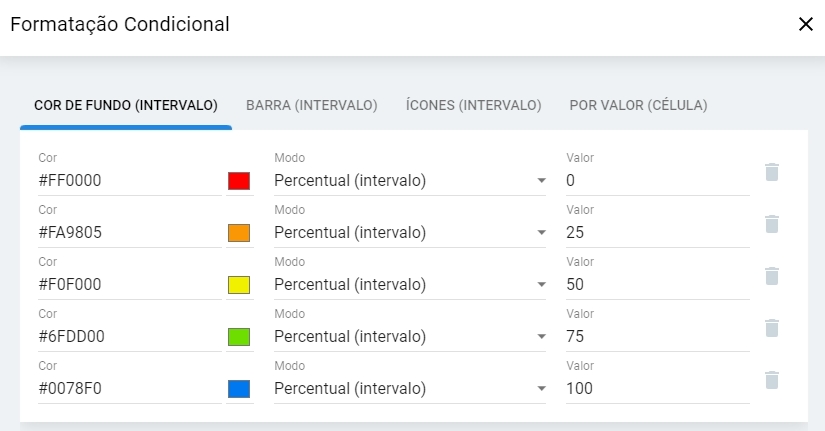Screen dimensions: 825x431
Task: Delete the #F0F000 color rule
Action: tap(771, 276)
